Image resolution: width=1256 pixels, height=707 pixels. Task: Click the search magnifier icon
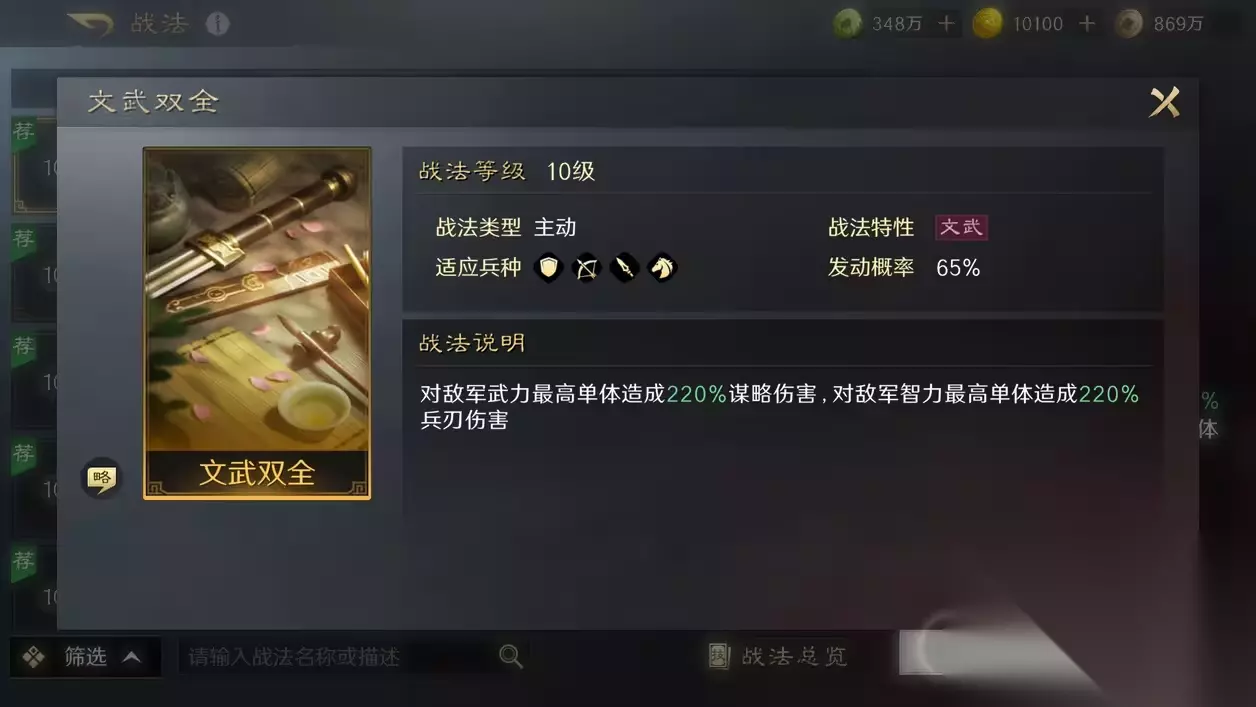pos(511,656)
